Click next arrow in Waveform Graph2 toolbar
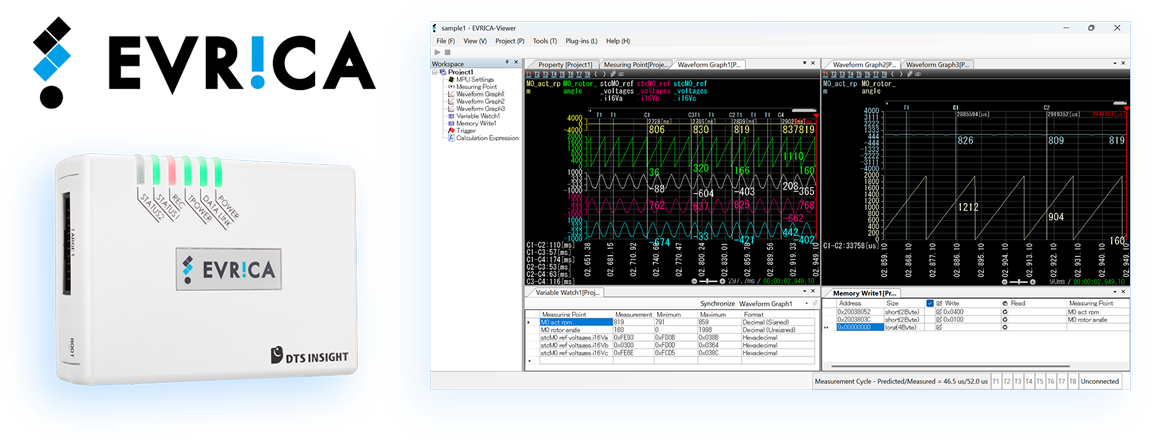The image size is (1152, 440). coord(901,74)
